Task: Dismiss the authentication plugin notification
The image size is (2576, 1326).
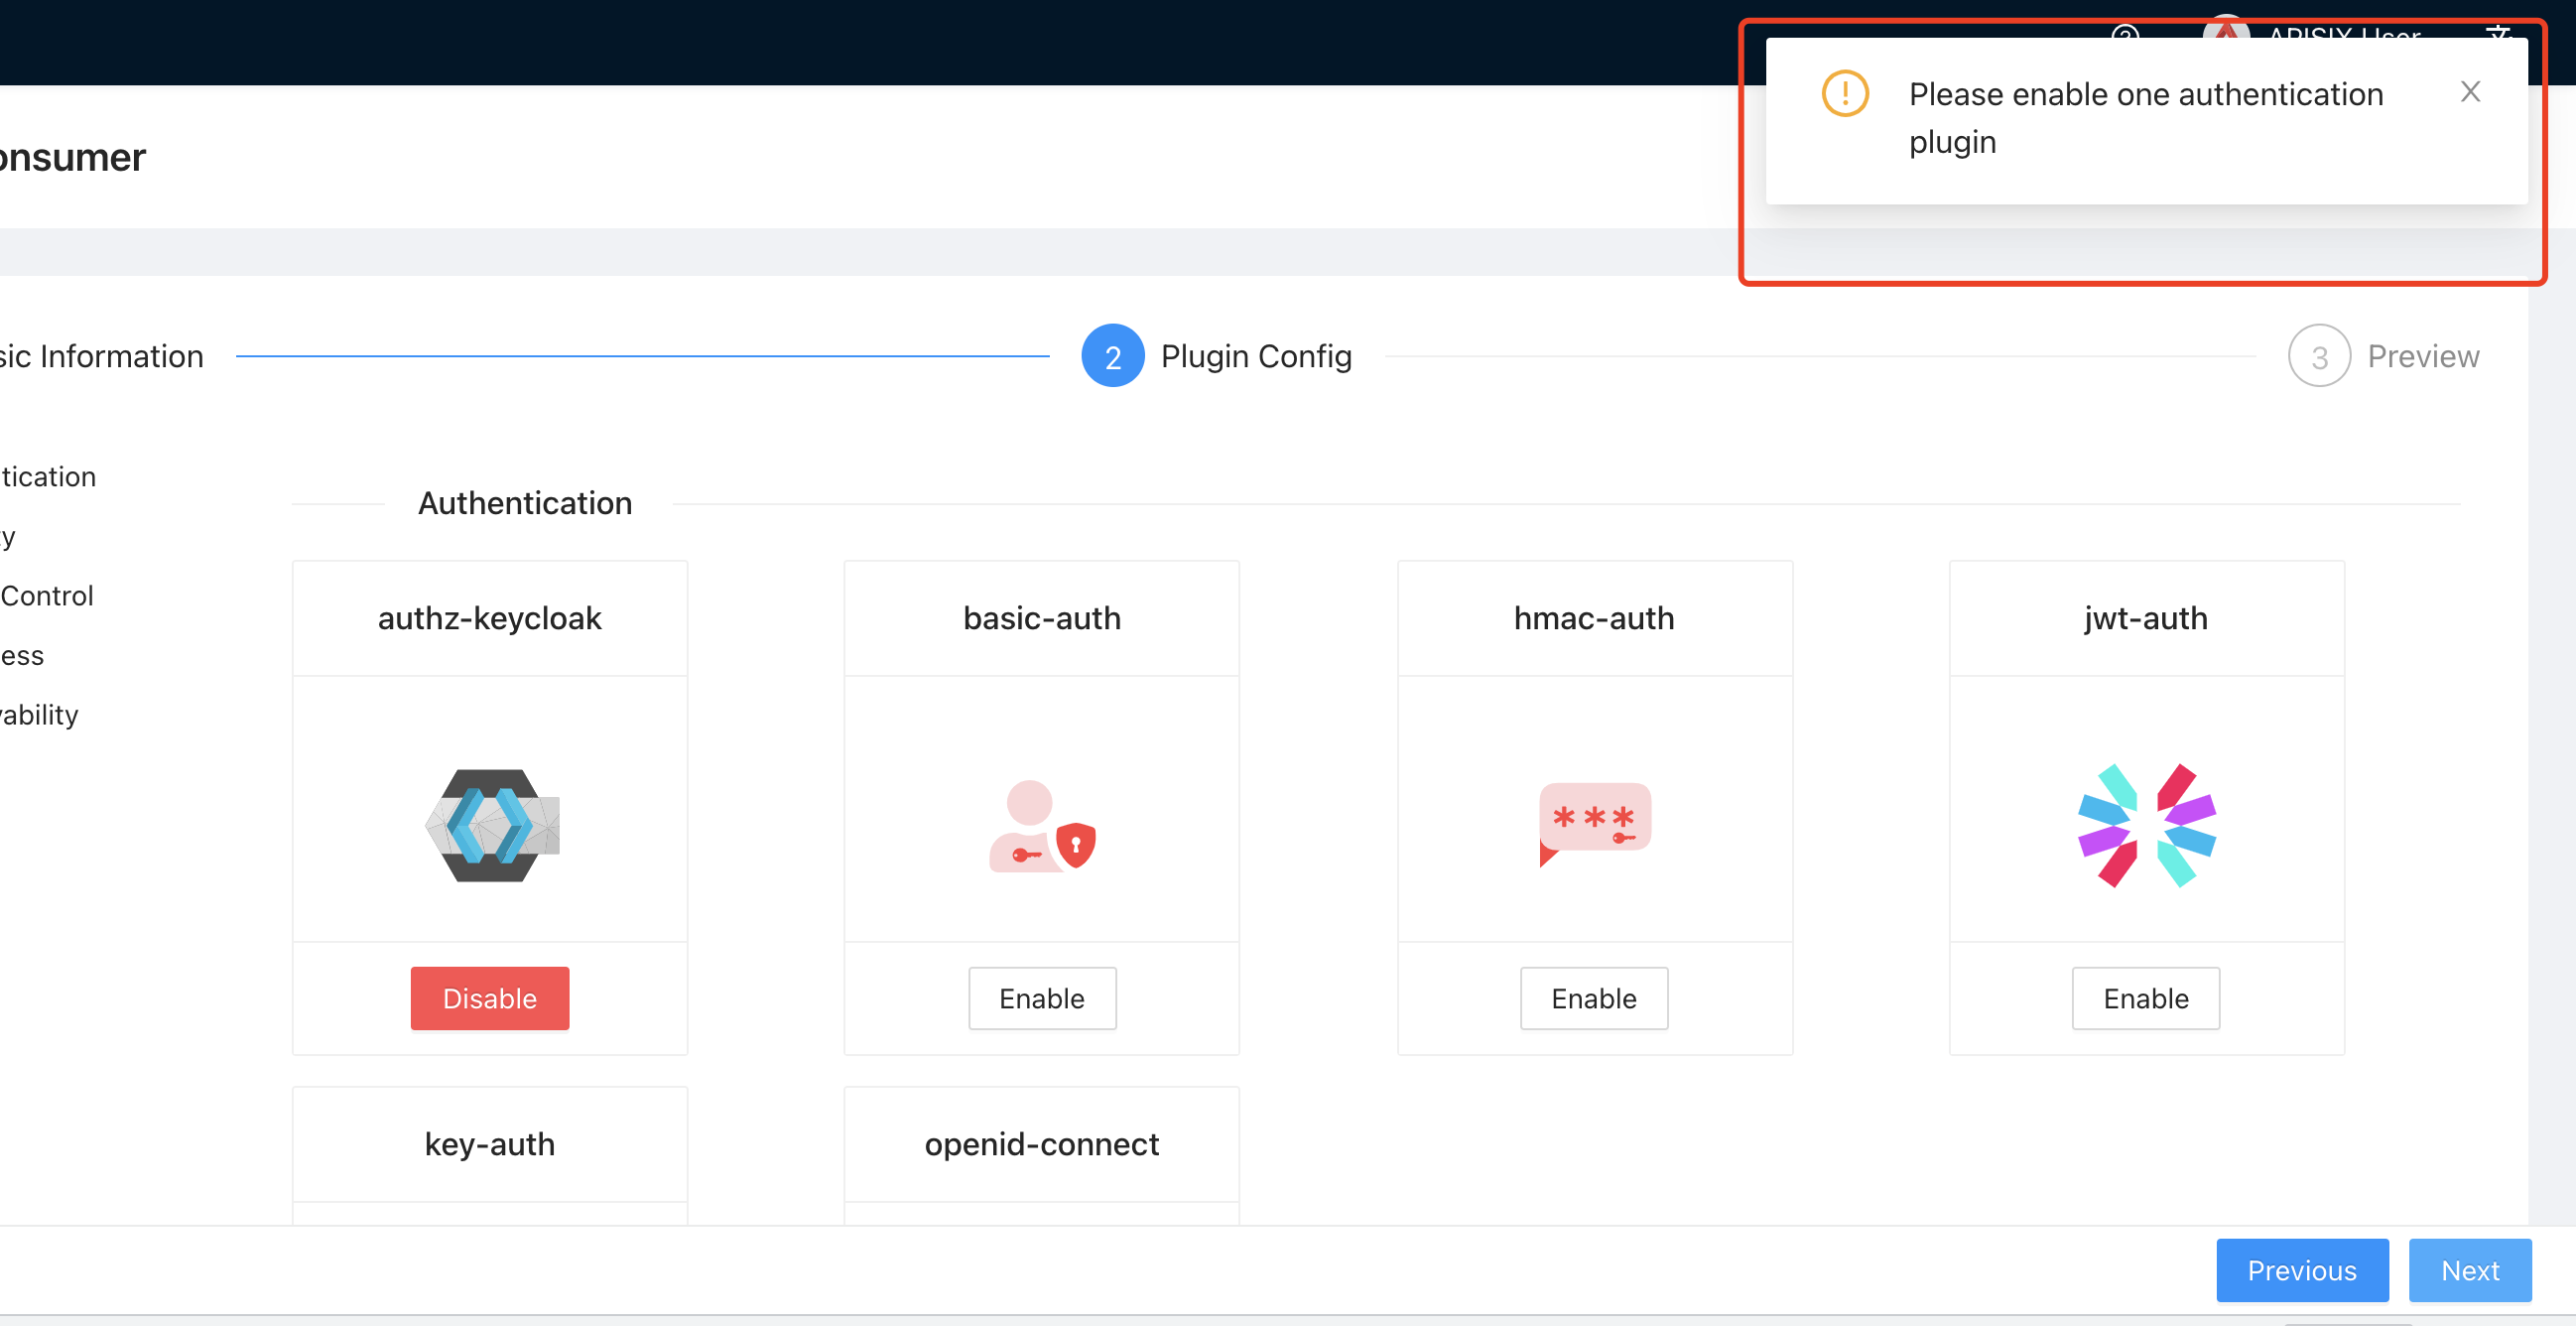Action: pos(2470,91)
